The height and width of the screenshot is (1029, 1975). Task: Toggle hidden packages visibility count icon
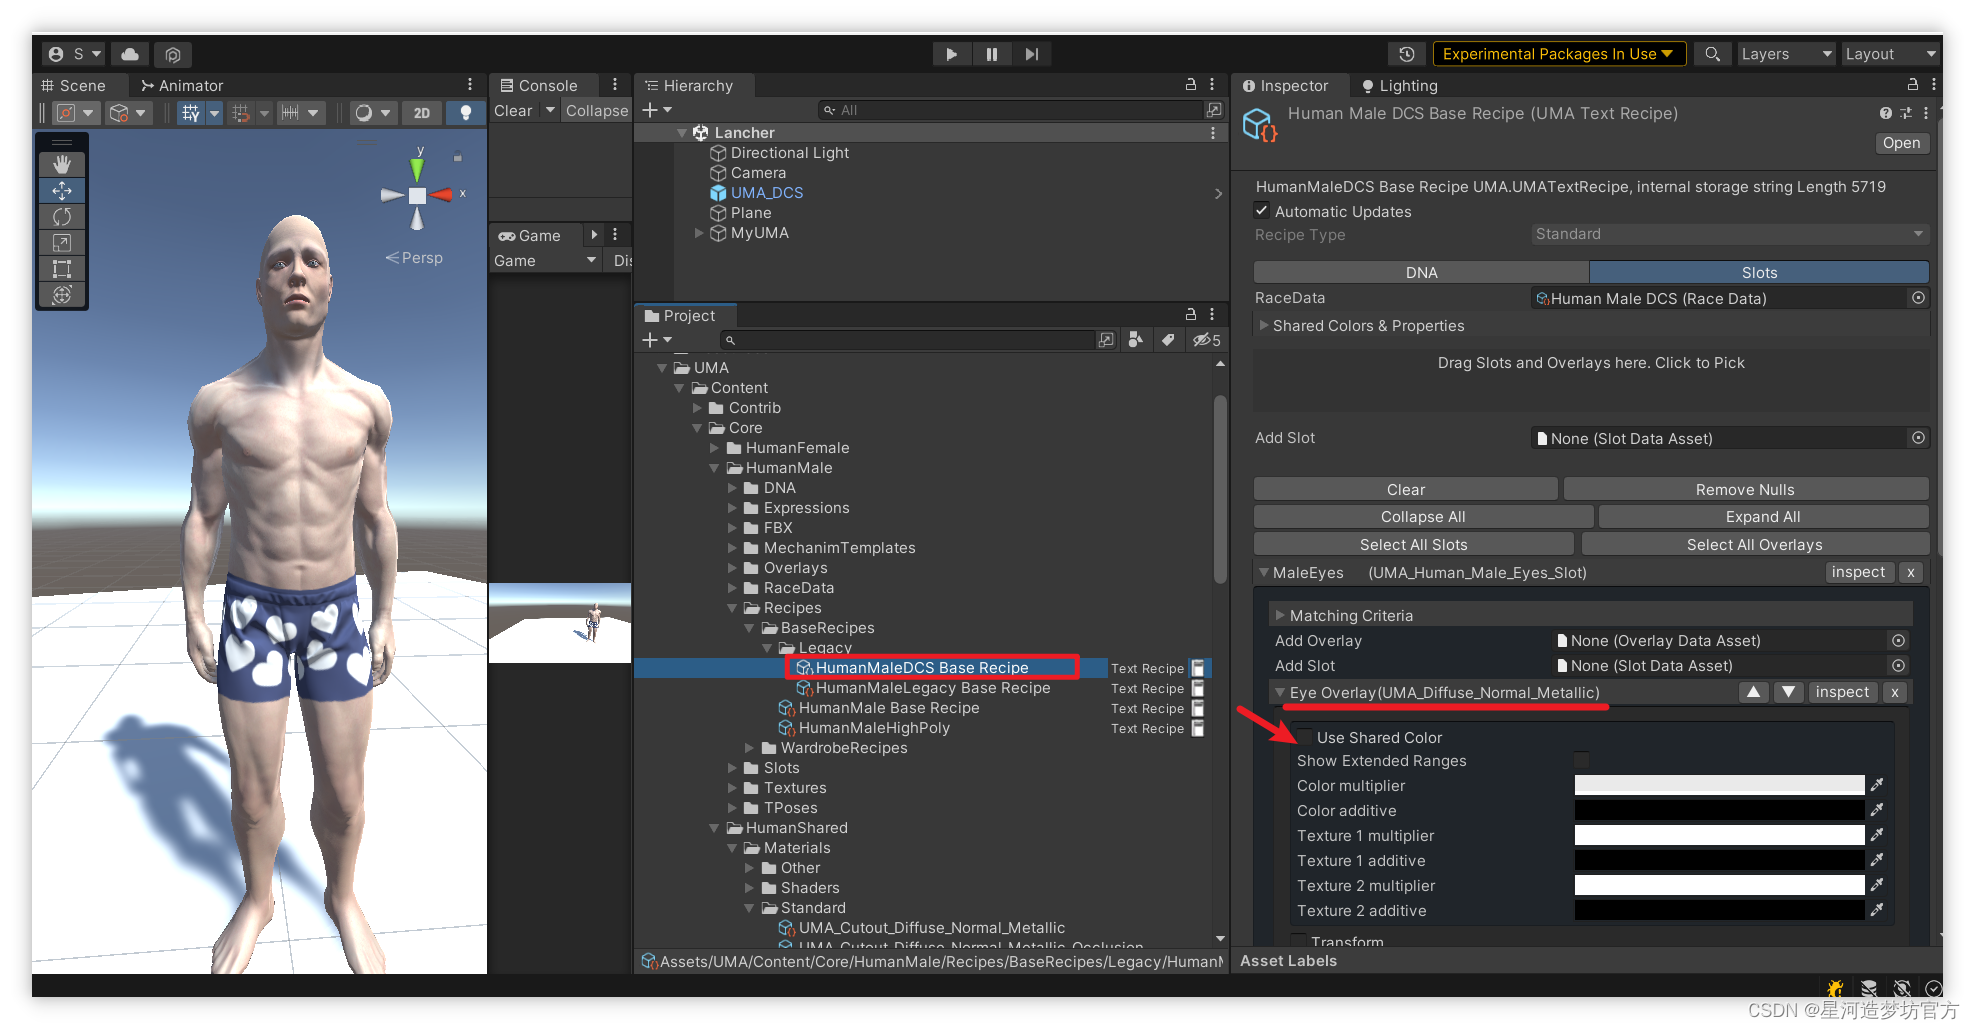[1206, 340]
